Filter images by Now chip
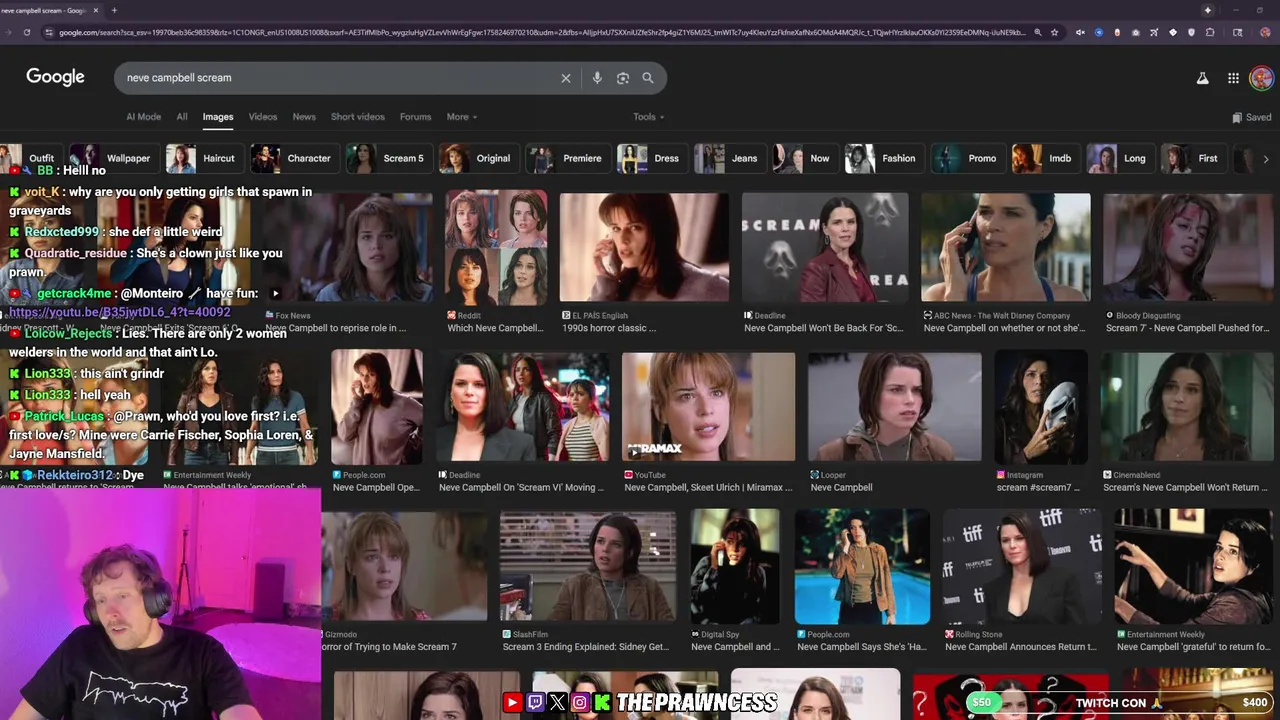 coord(804,158)
